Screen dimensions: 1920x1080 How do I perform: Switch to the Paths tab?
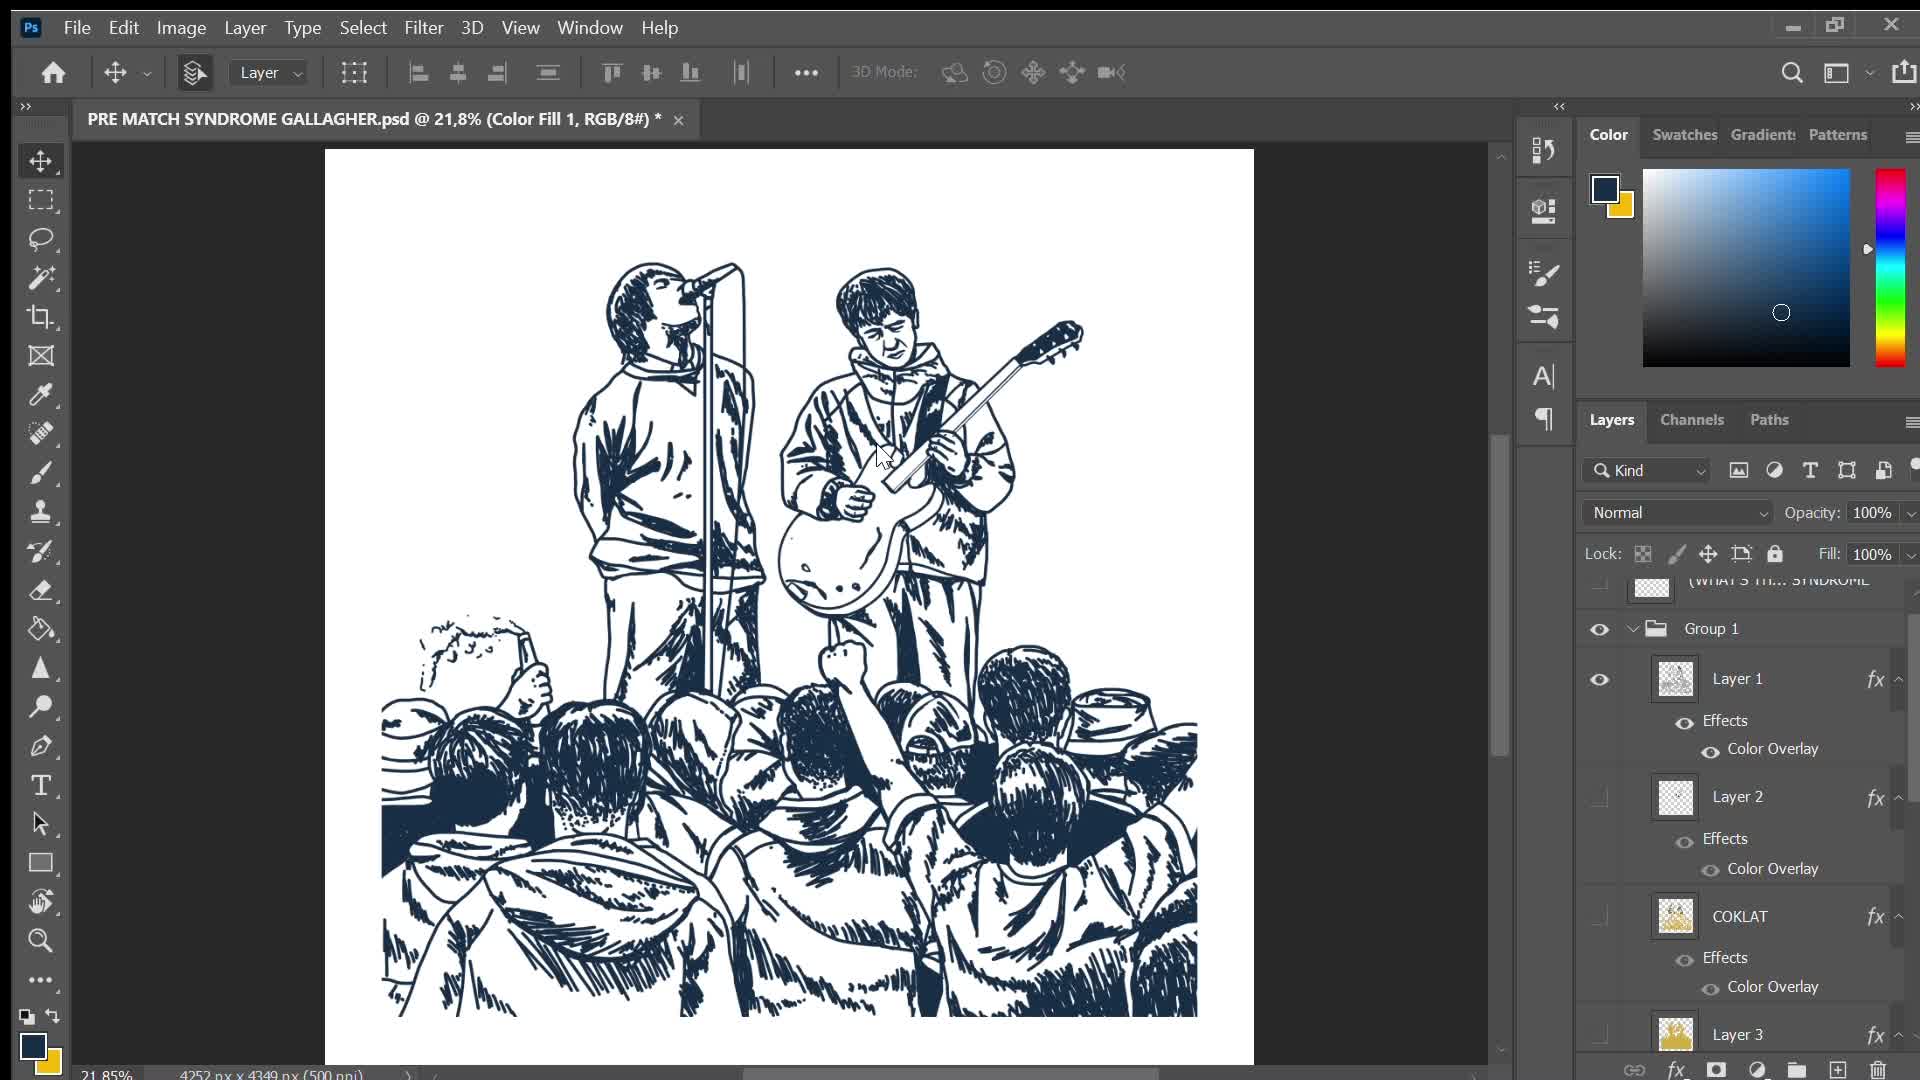click(1769, 420)
